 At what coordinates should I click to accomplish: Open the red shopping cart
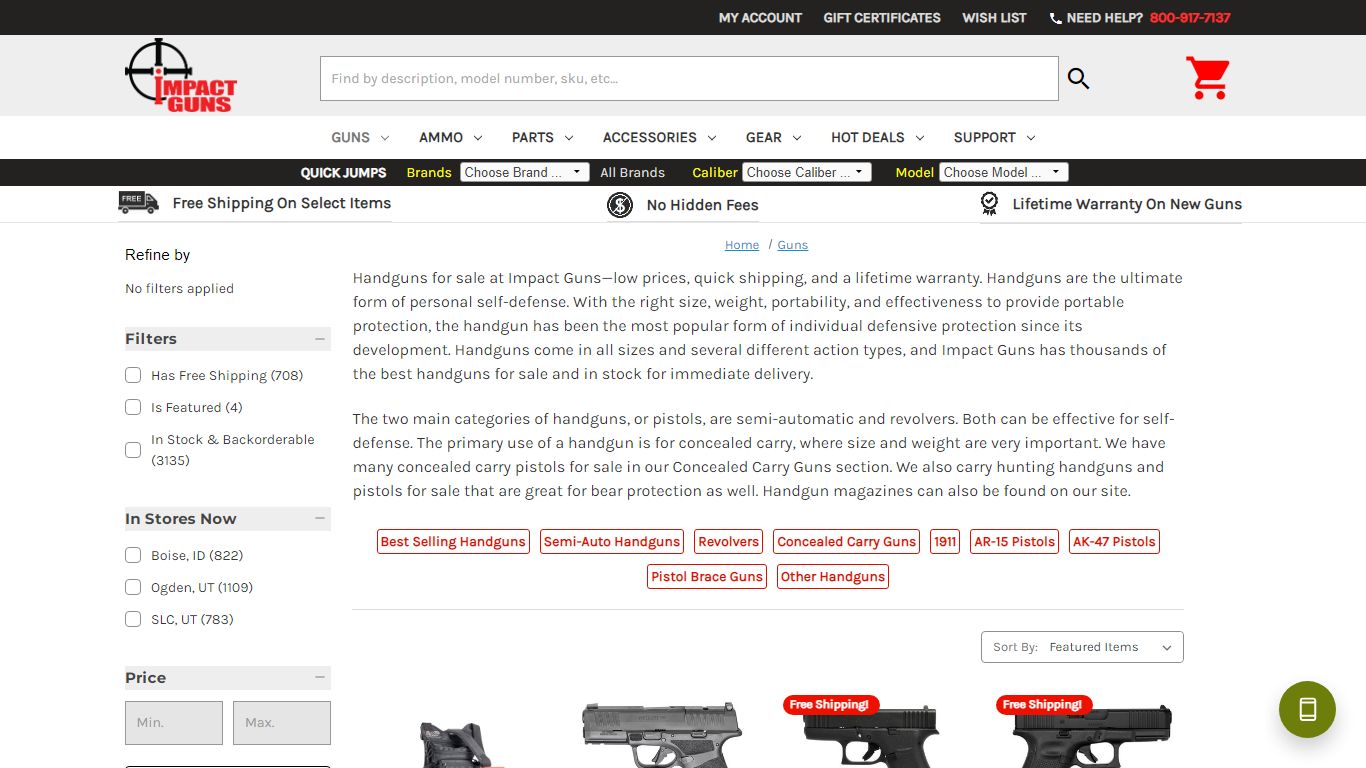point(1208,77)
